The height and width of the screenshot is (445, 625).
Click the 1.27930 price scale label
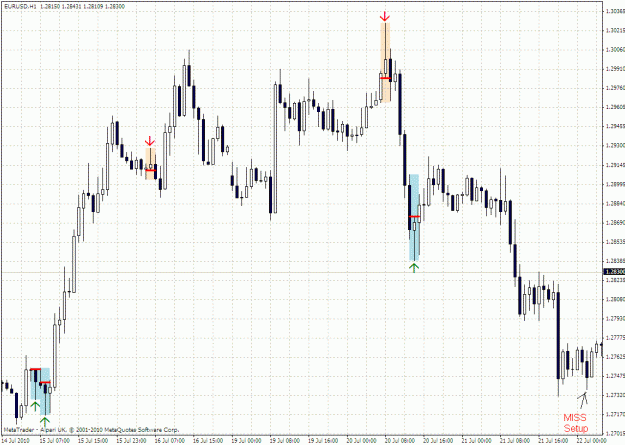615,318
